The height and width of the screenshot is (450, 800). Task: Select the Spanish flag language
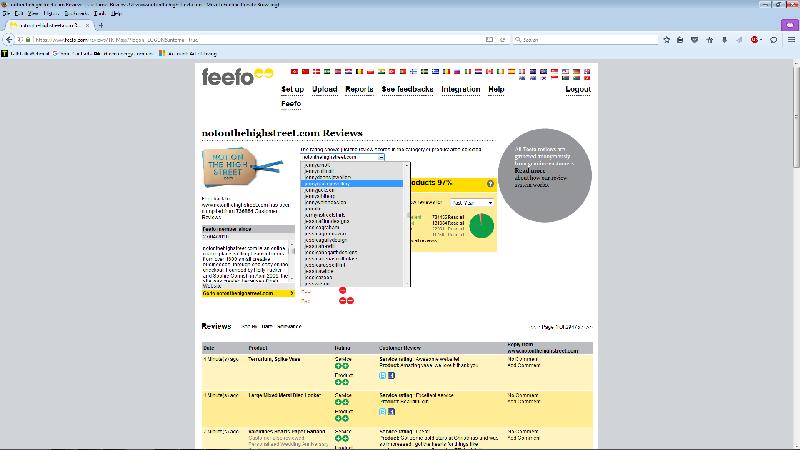point(511,72)
